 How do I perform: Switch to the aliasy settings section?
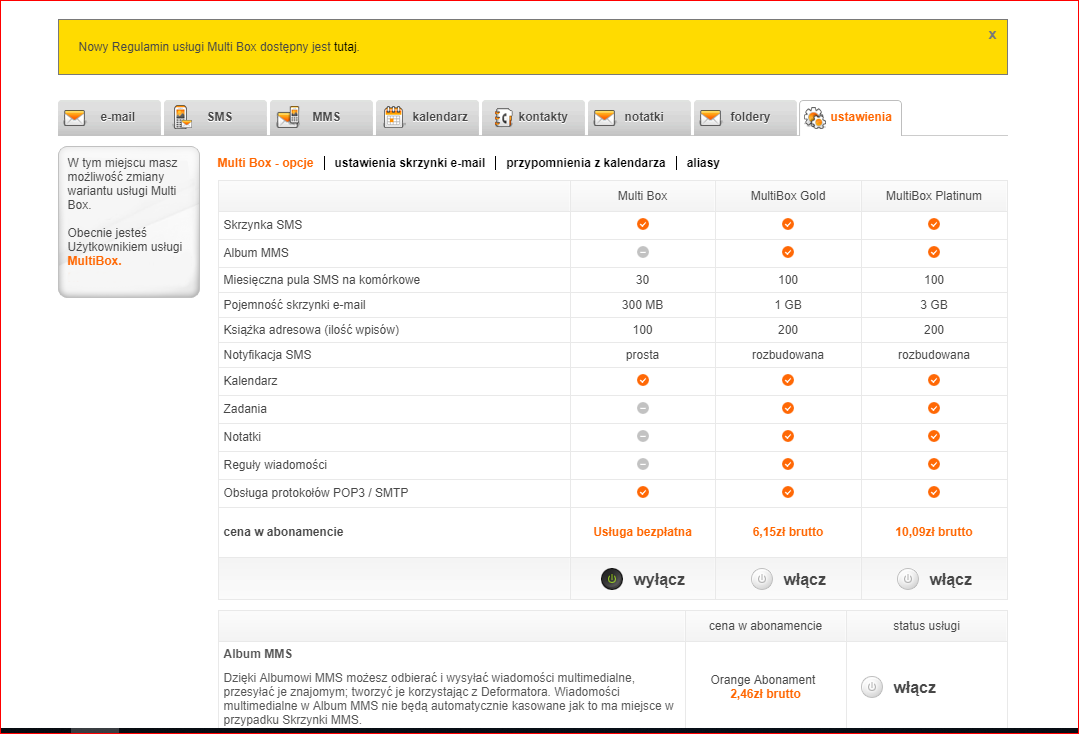(x=703, y=162)
